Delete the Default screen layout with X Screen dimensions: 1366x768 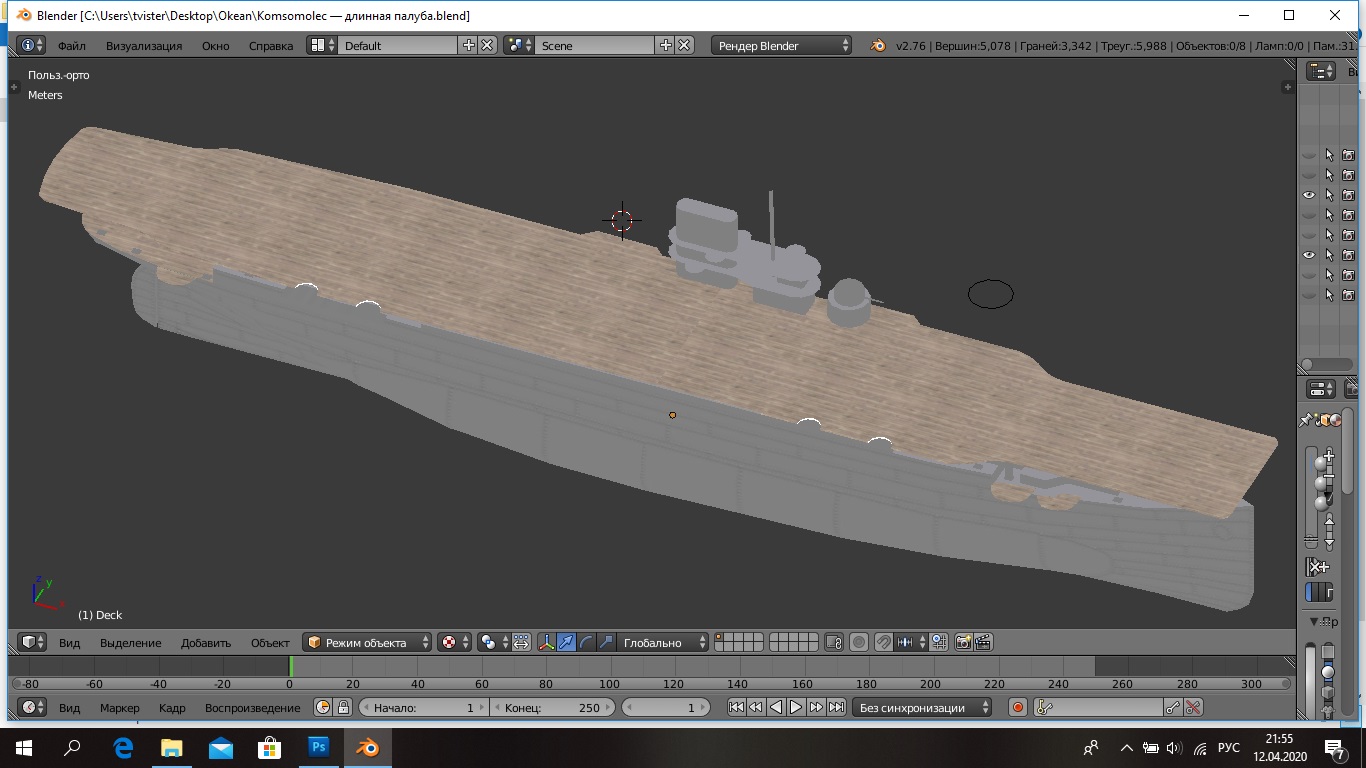point(487,45)
